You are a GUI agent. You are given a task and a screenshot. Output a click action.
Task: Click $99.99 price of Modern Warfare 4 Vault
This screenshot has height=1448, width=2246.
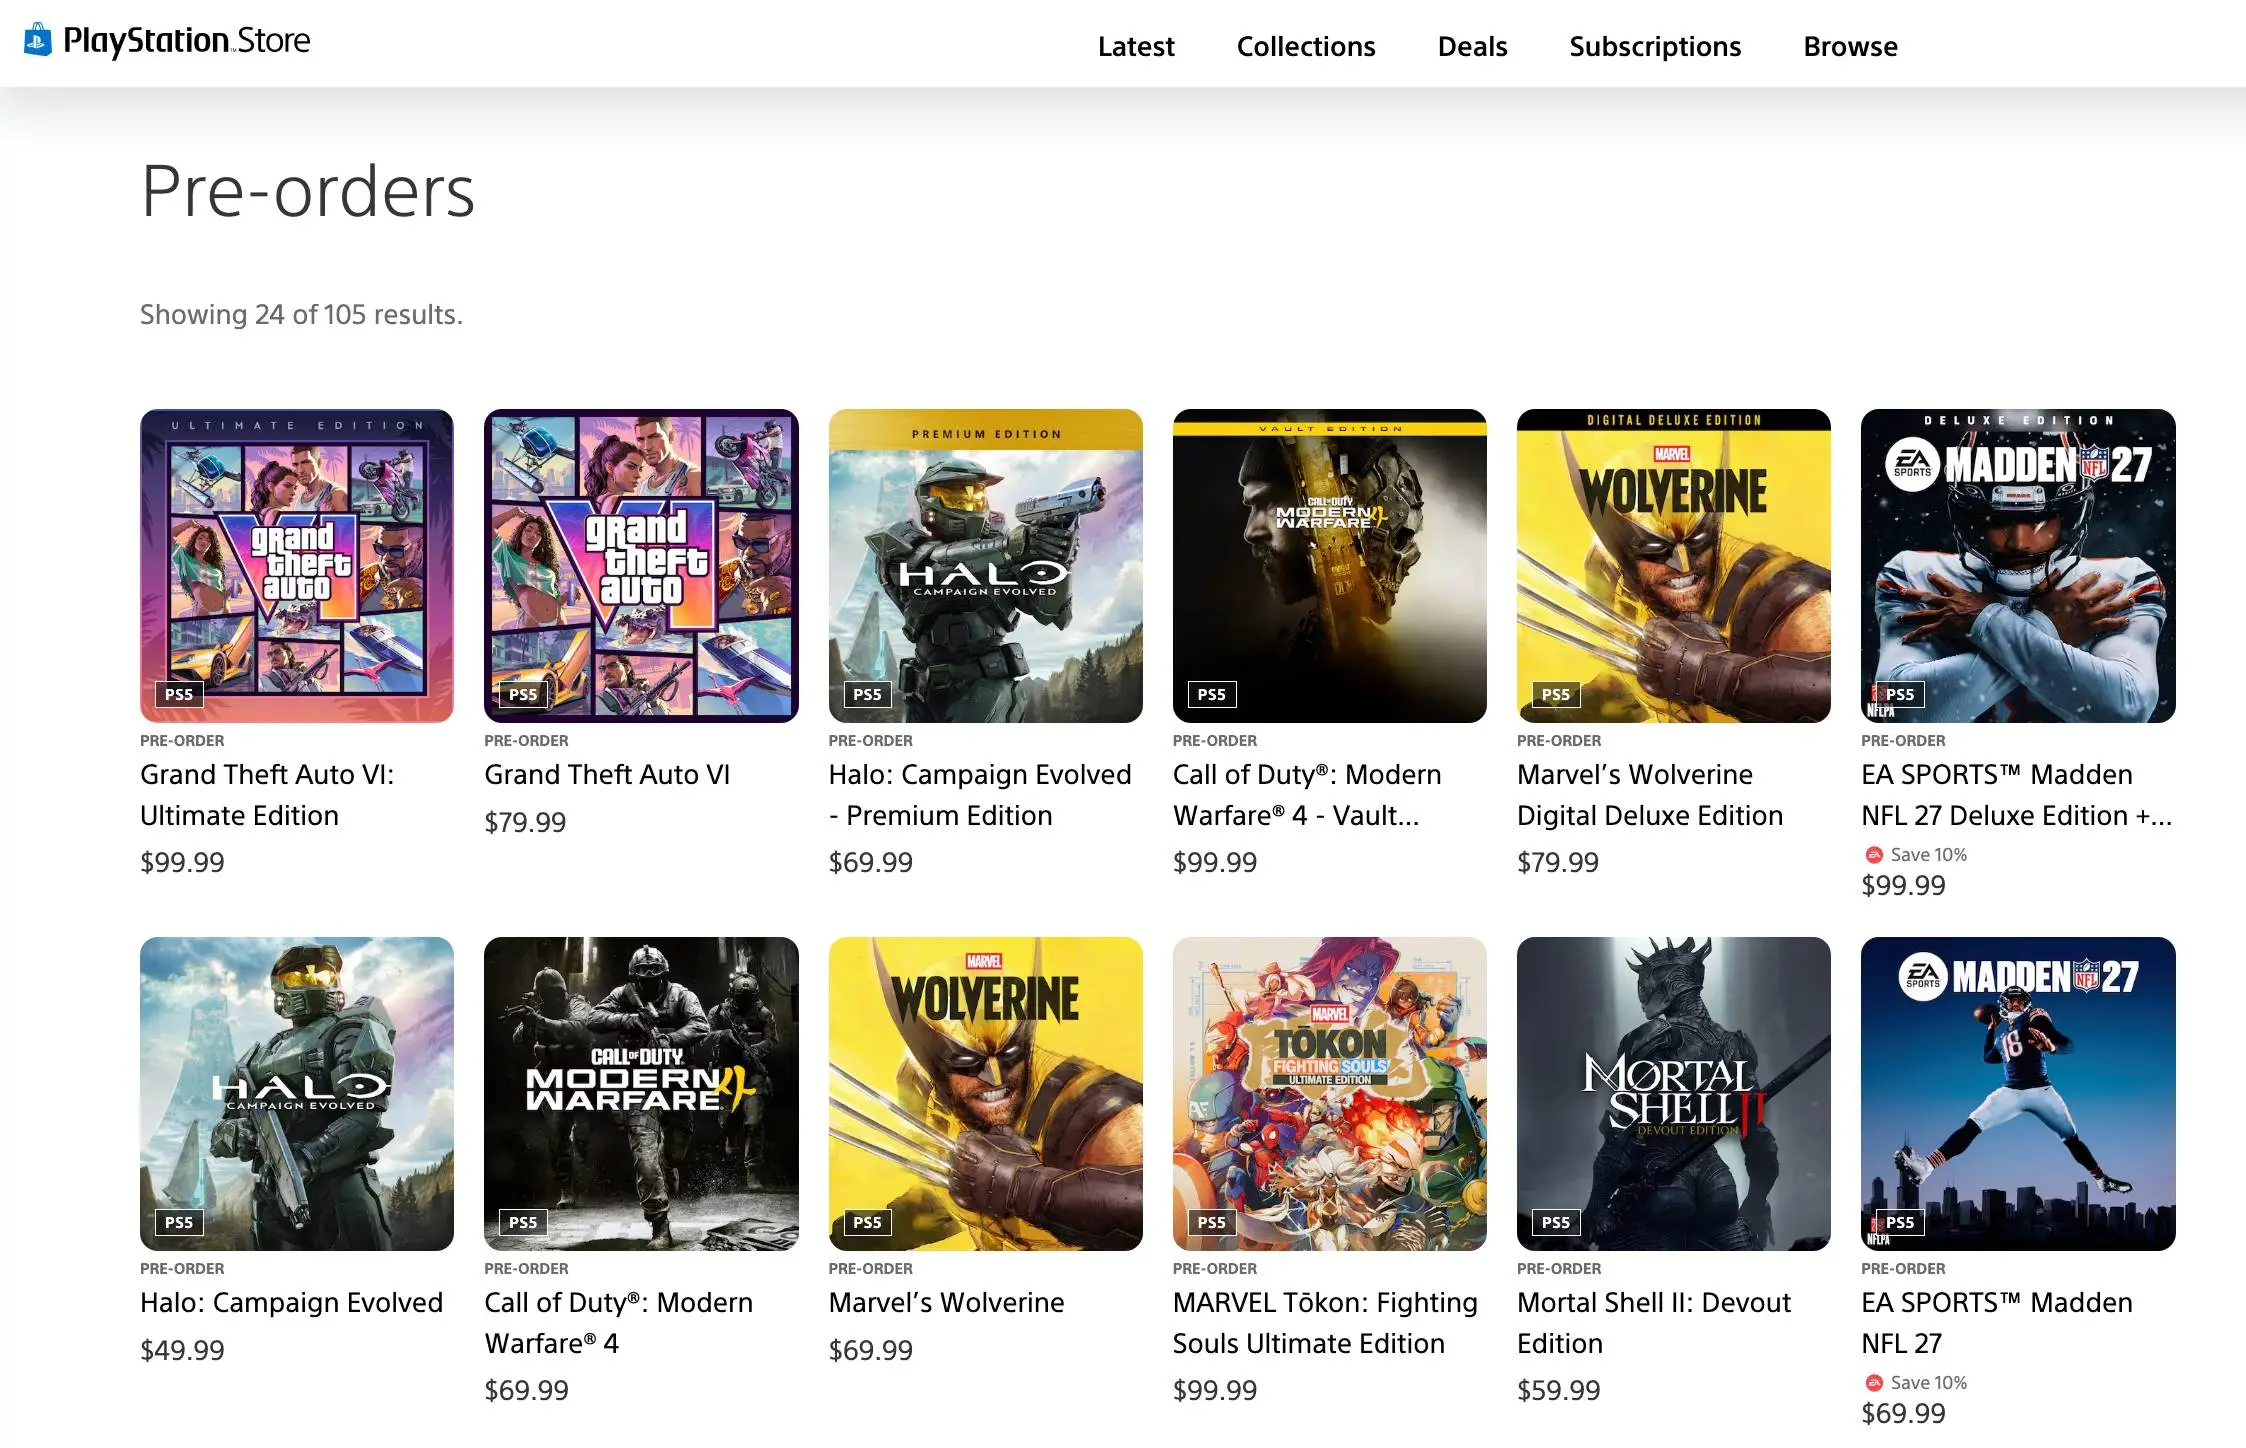(1215, 862)
